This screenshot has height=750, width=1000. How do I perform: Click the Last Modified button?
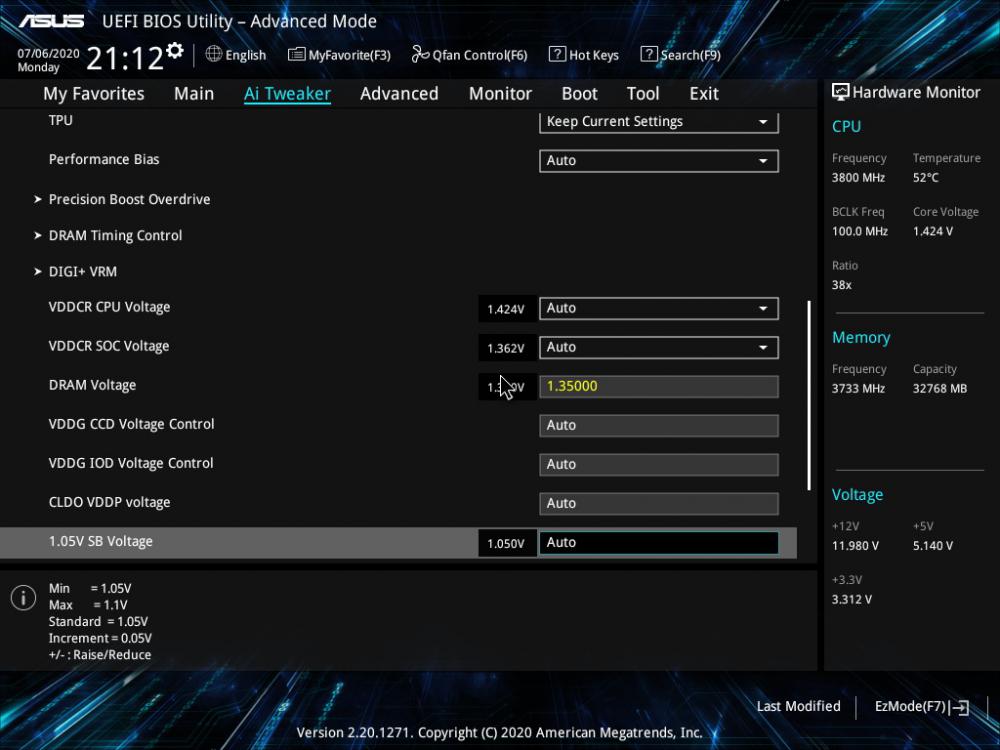tap(798, 707)
